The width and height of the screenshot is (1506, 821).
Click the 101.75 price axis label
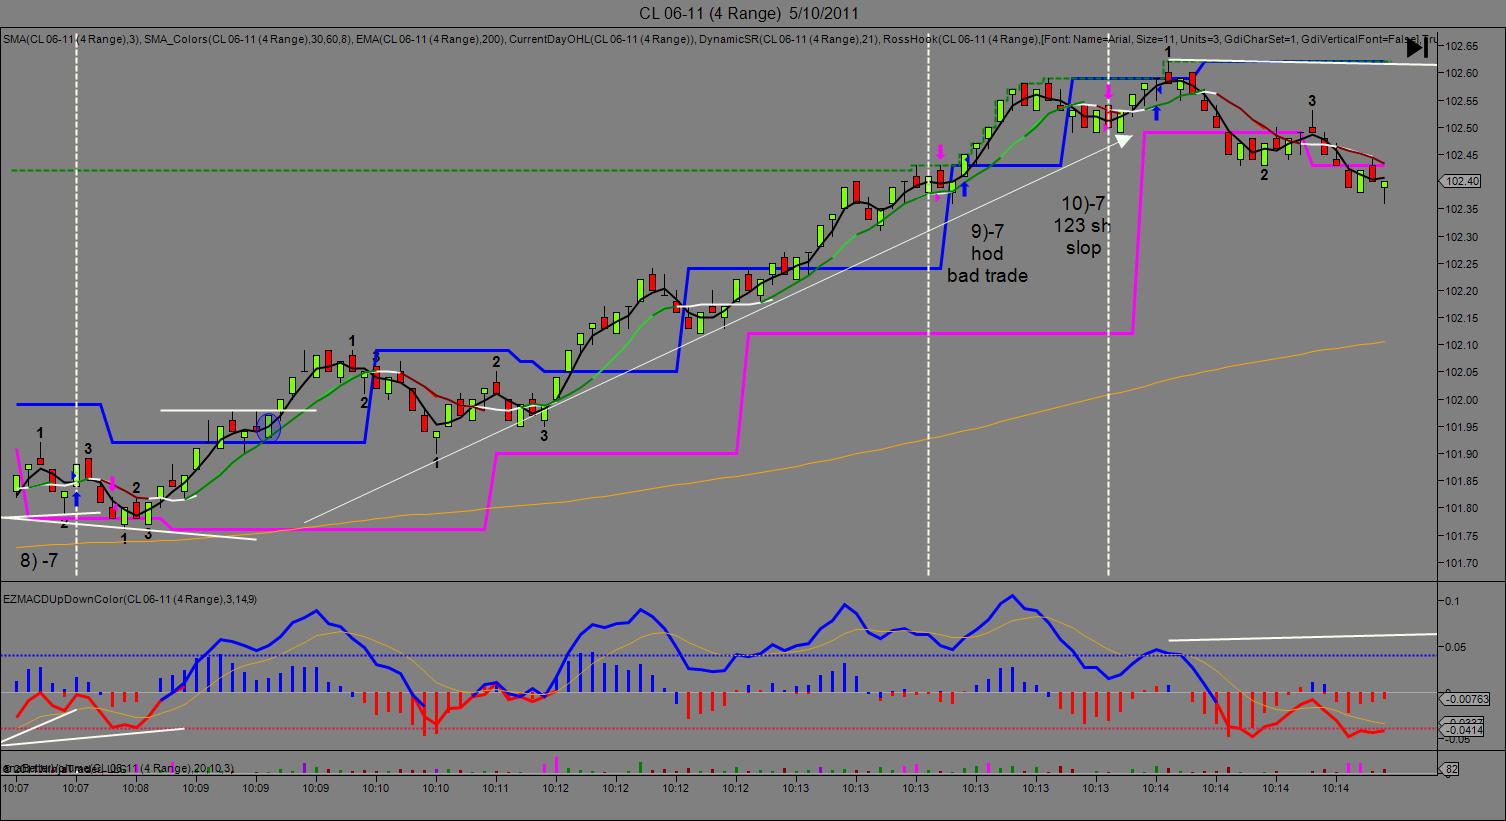(1462, 536)
